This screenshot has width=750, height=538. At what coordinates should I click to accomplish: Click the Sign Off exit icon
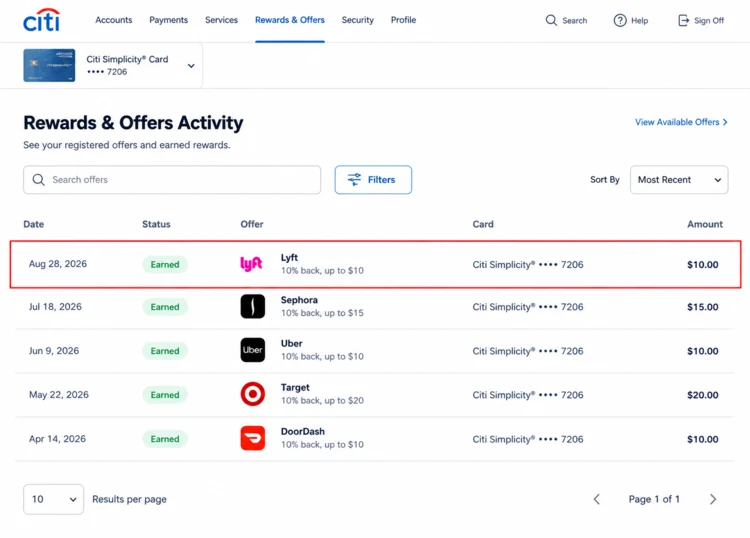coord(684,21)
